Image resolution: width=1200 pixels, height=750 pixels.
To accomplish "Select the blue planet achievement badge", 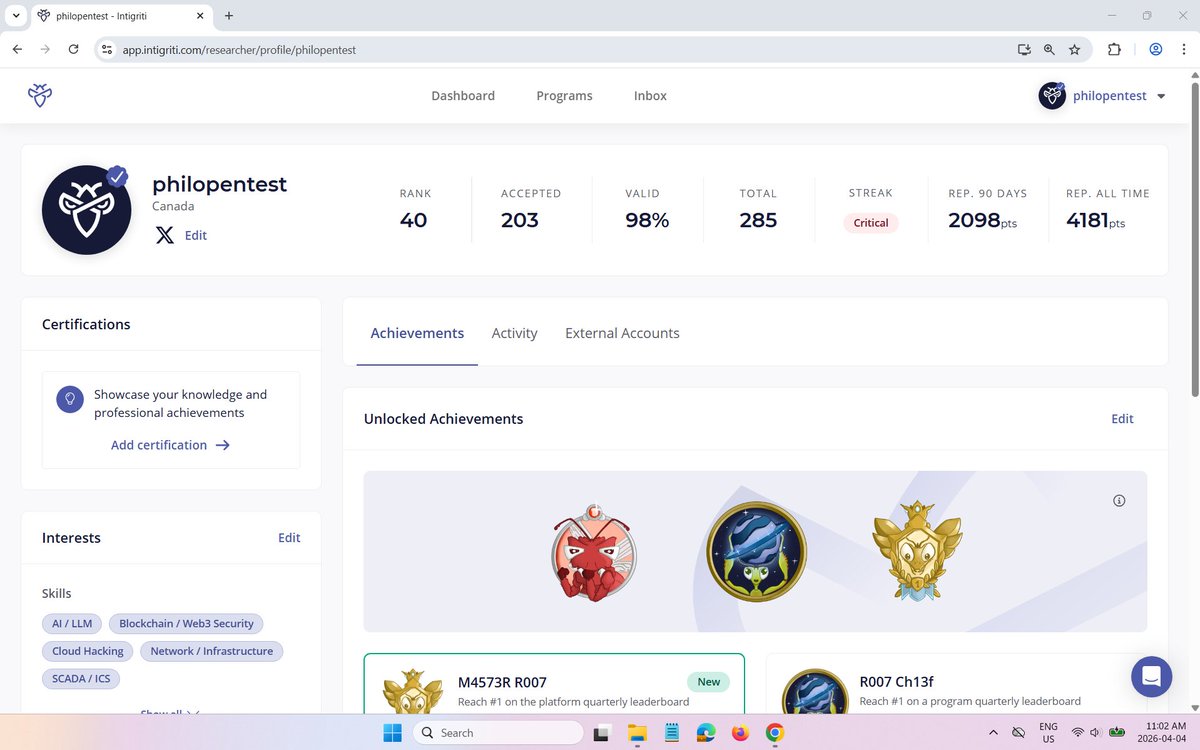I will 756,551.
